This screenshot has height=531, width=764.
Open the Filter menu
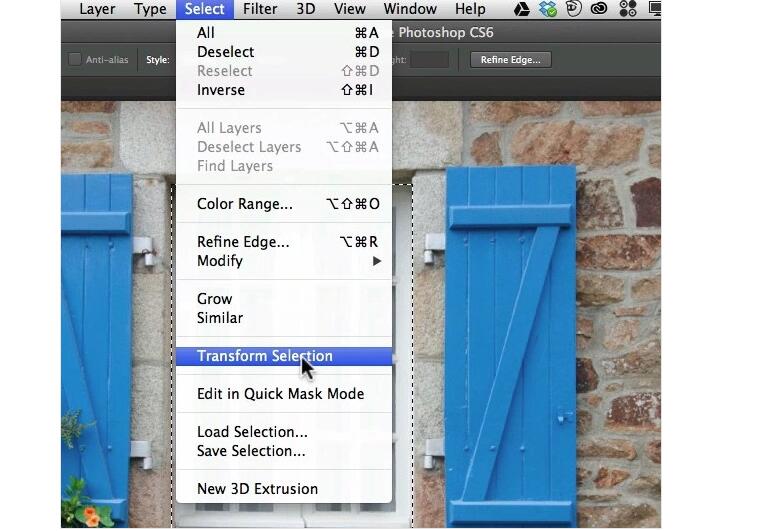point(260,9)
